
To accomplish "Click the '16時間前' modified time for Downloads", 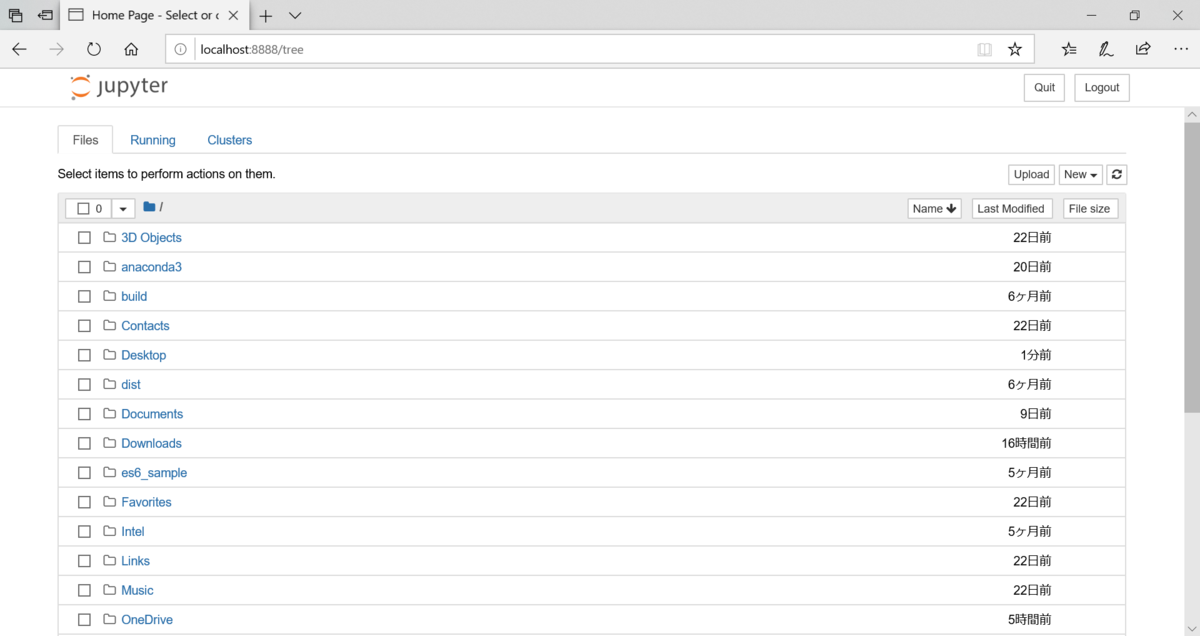I will tap(1026, 443).
